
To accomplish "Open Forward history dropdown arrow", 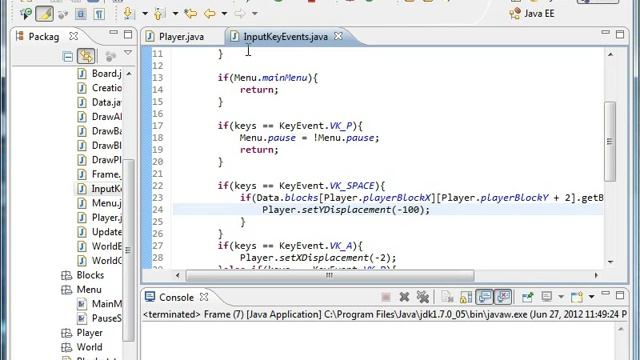I will click(x=255, y=13).
